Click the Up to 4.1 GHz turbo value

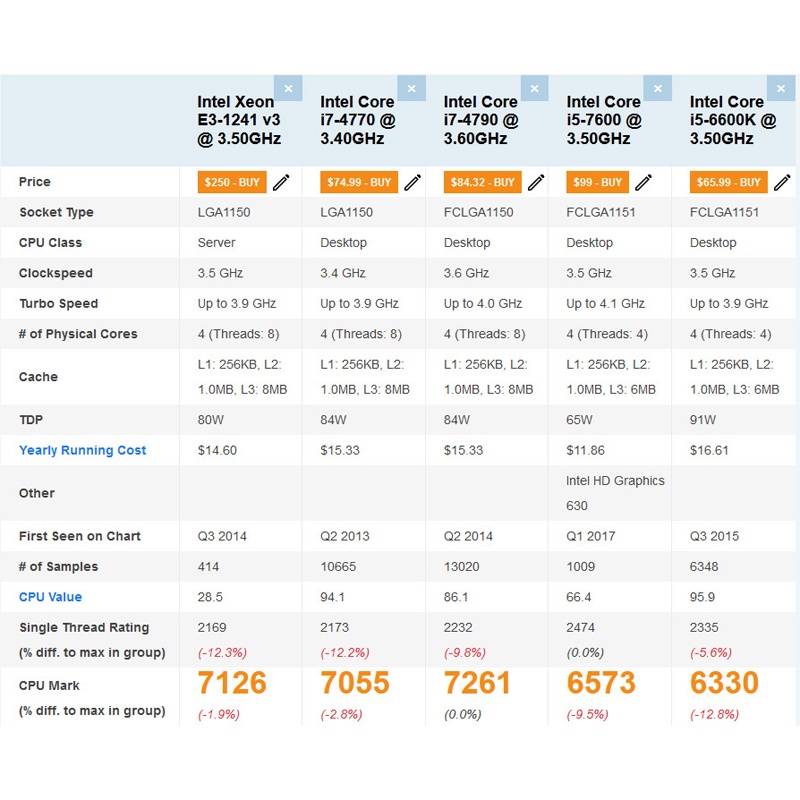(606, 304)
